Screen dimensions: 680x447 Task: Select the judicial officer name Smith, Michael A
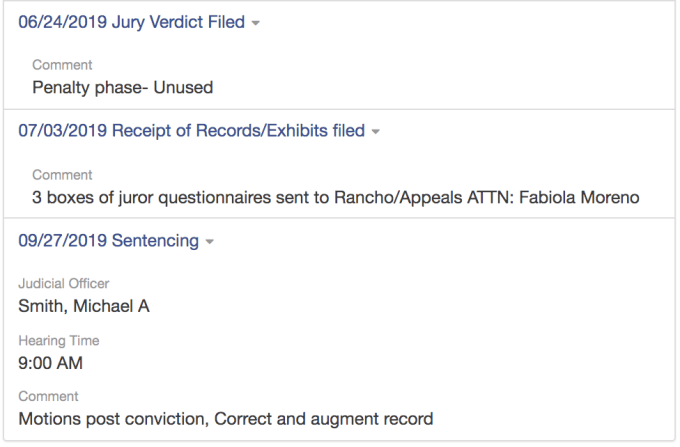[84, 306]
